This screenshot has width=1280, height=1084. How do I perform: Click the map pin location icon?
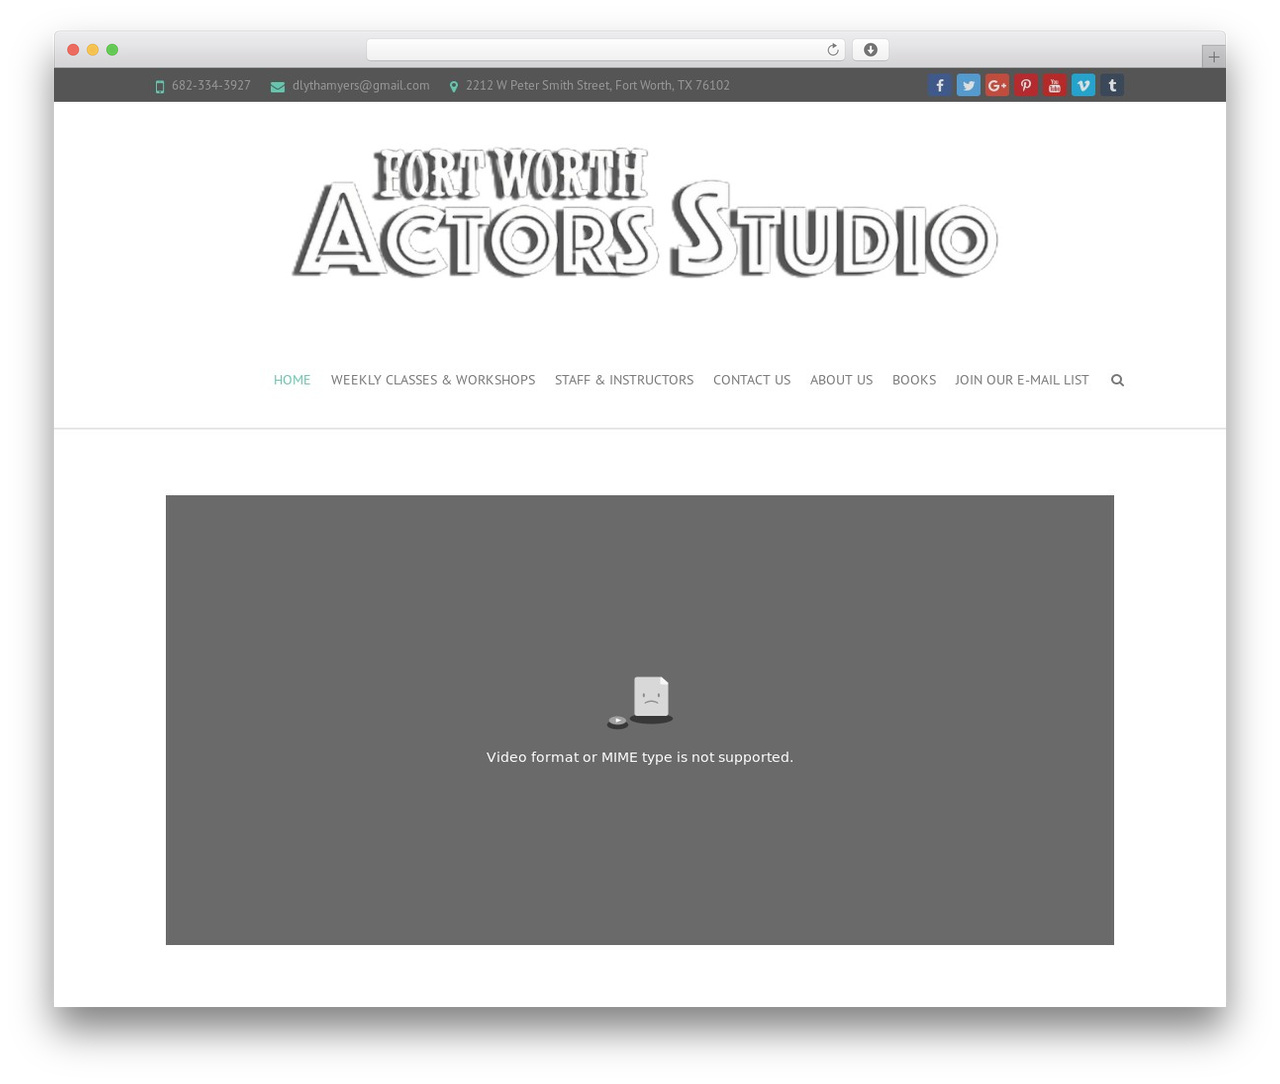point(454,87)
